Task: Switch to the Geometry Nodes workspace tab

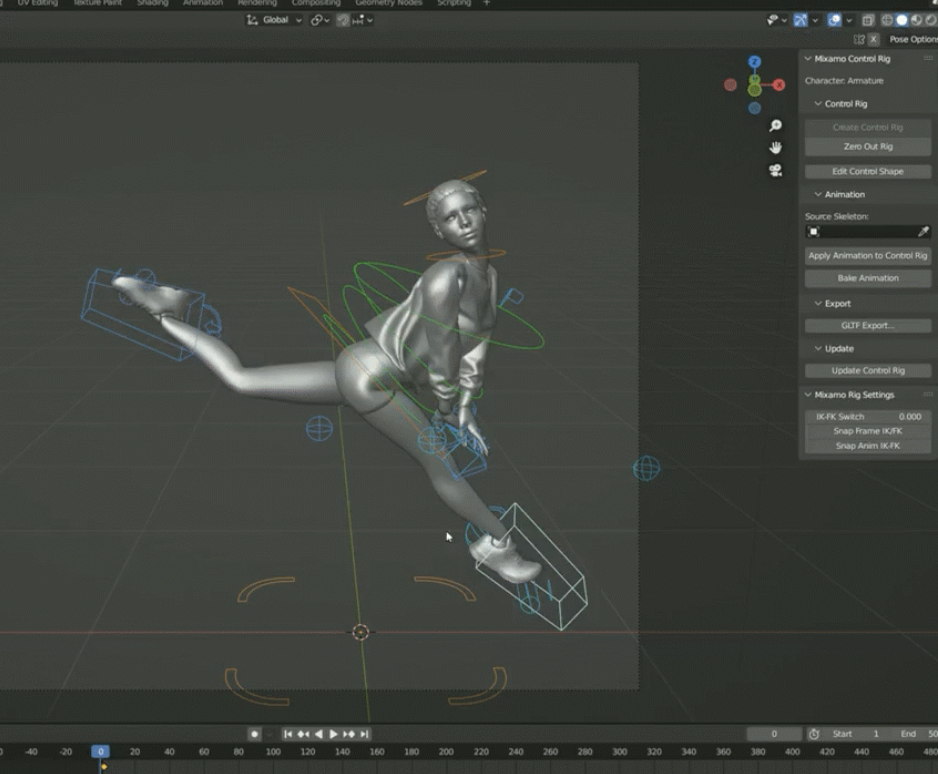Action: (388, 3)
